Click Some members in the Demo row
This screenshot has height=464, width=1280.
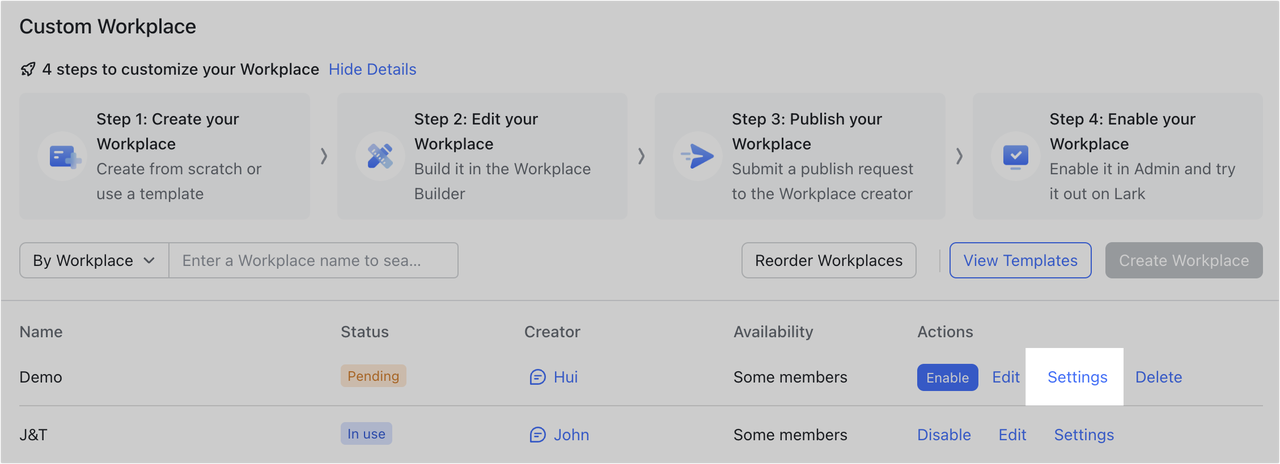tap(790, 377)
